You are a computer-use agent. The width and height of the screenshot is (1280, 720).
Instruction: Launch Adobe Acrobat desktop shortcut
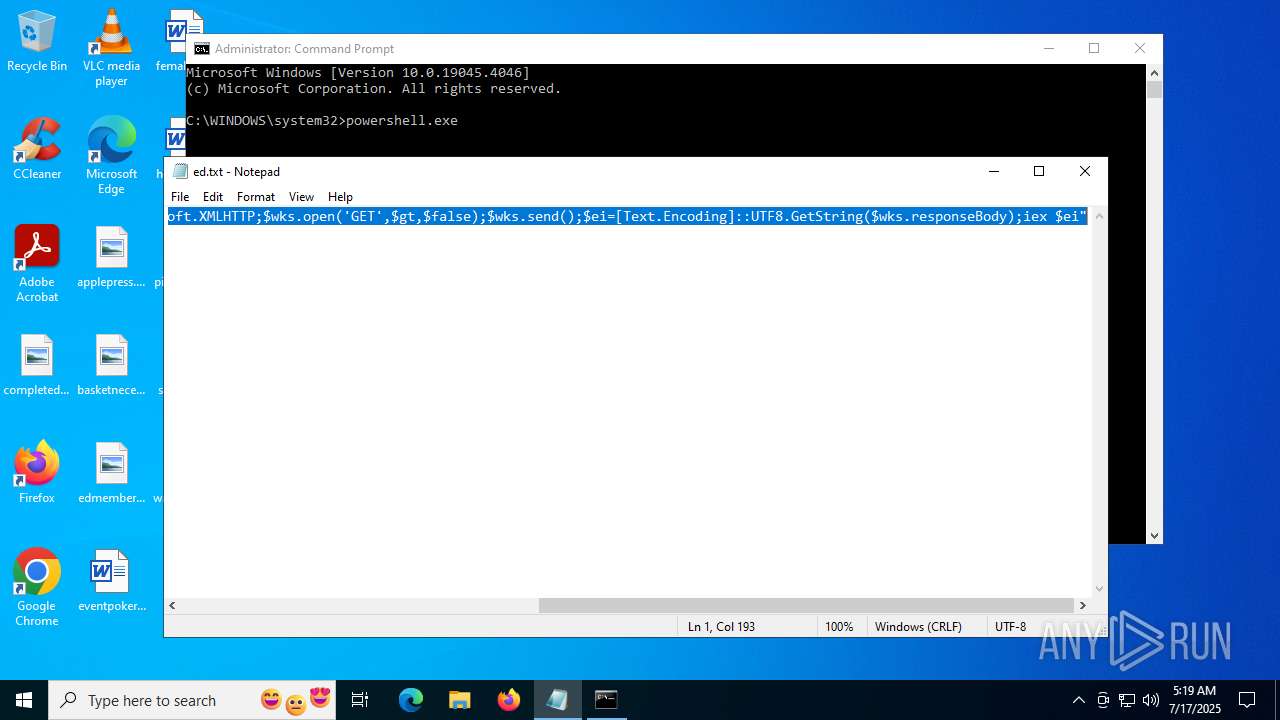[37, 263]
